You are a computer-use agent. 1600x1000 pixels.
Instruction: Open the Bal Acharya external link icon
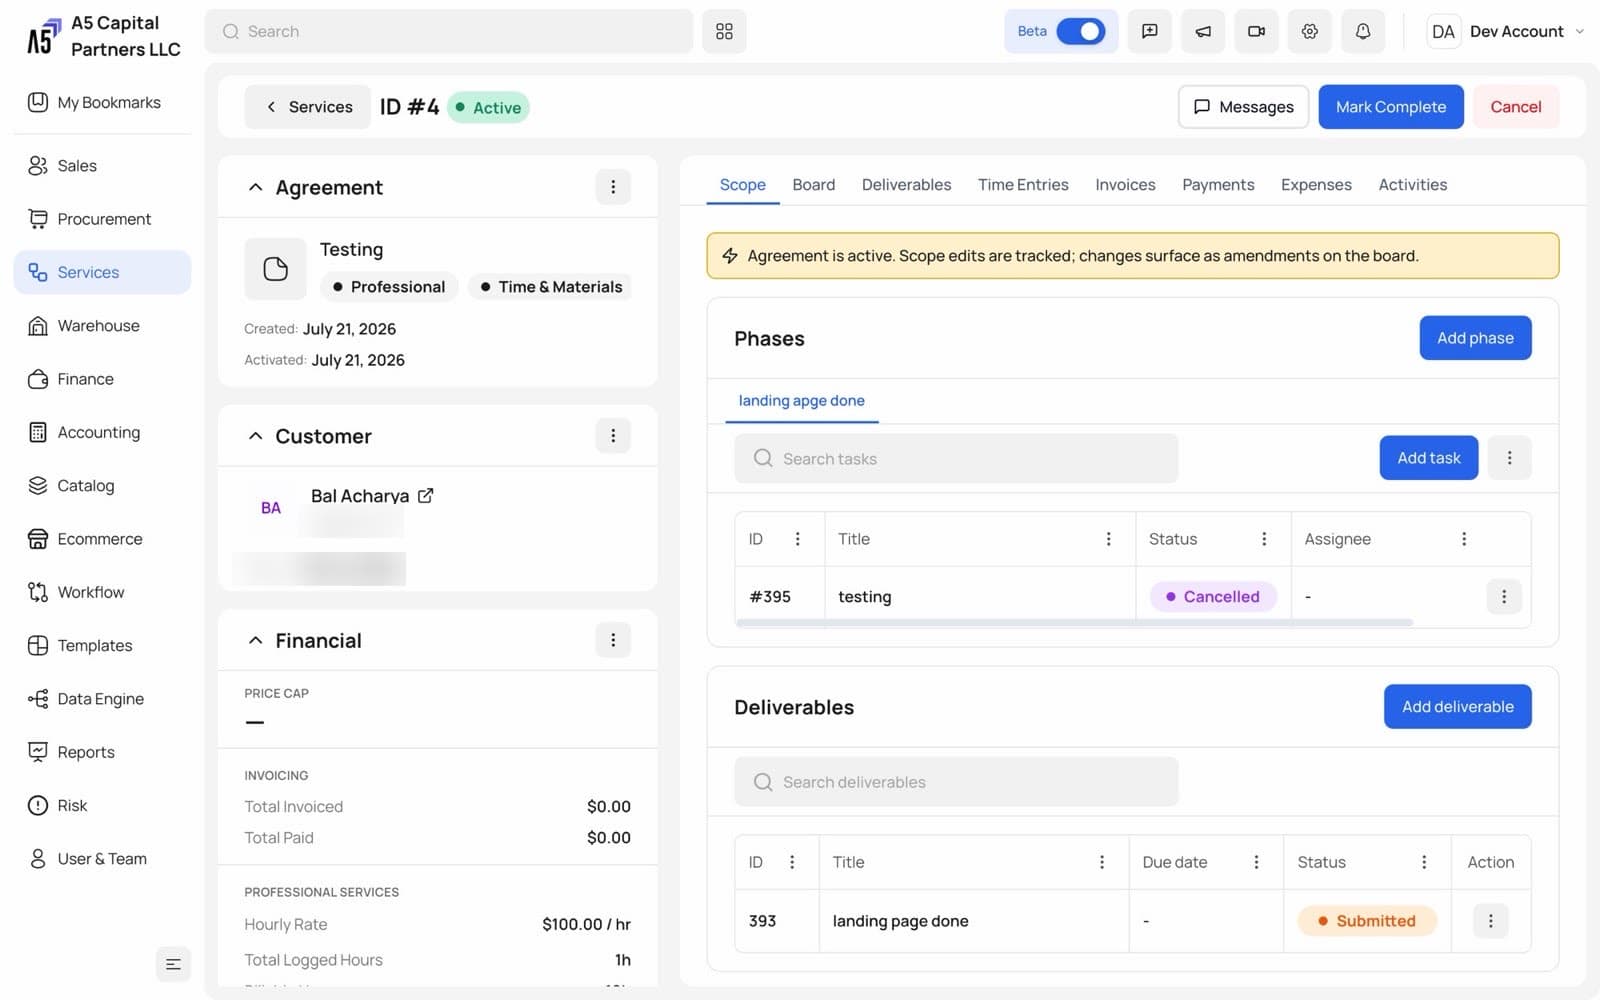click(x=425, y=495)
